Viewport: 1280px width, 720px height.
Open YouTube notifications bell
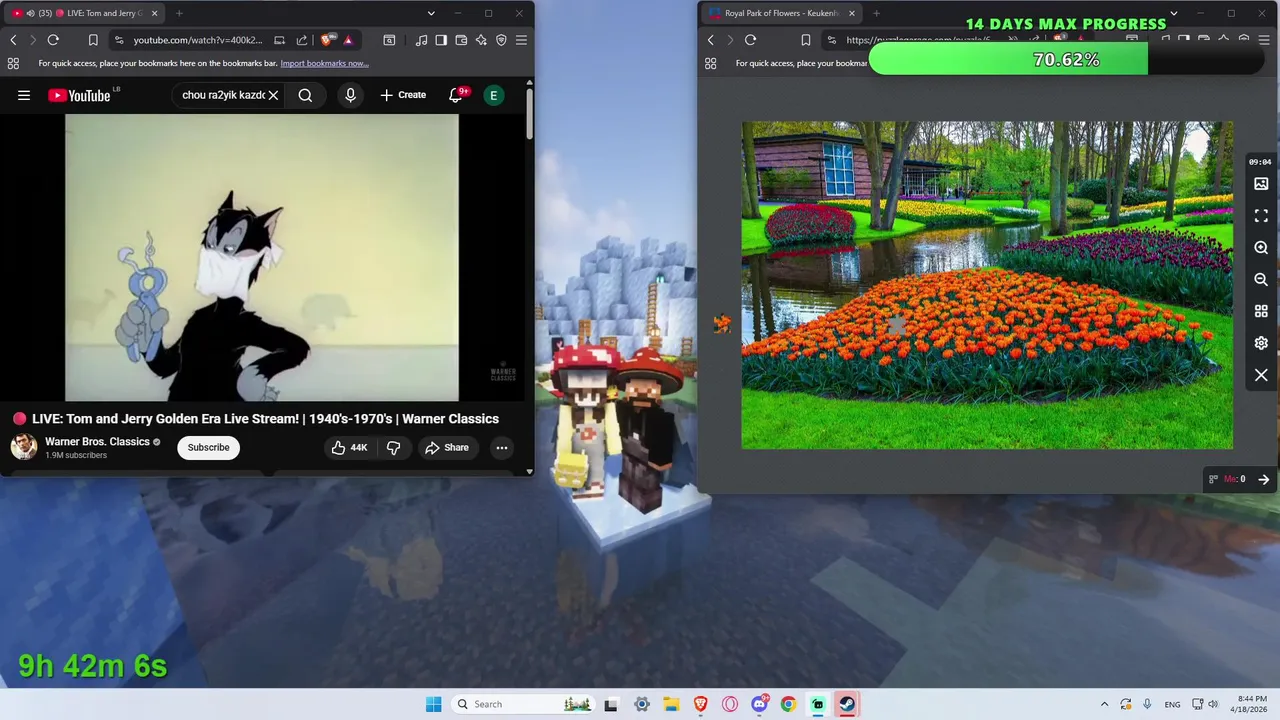[x=455, y=95]
